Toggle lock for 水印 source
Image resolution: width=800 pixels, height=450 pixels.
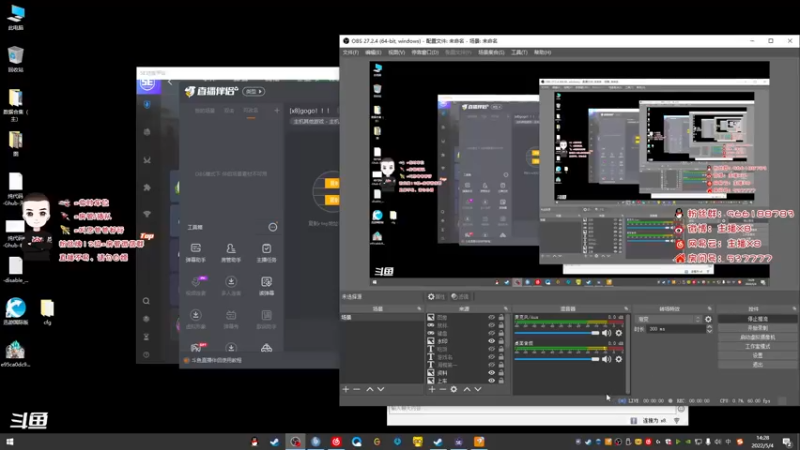point(501,341)
